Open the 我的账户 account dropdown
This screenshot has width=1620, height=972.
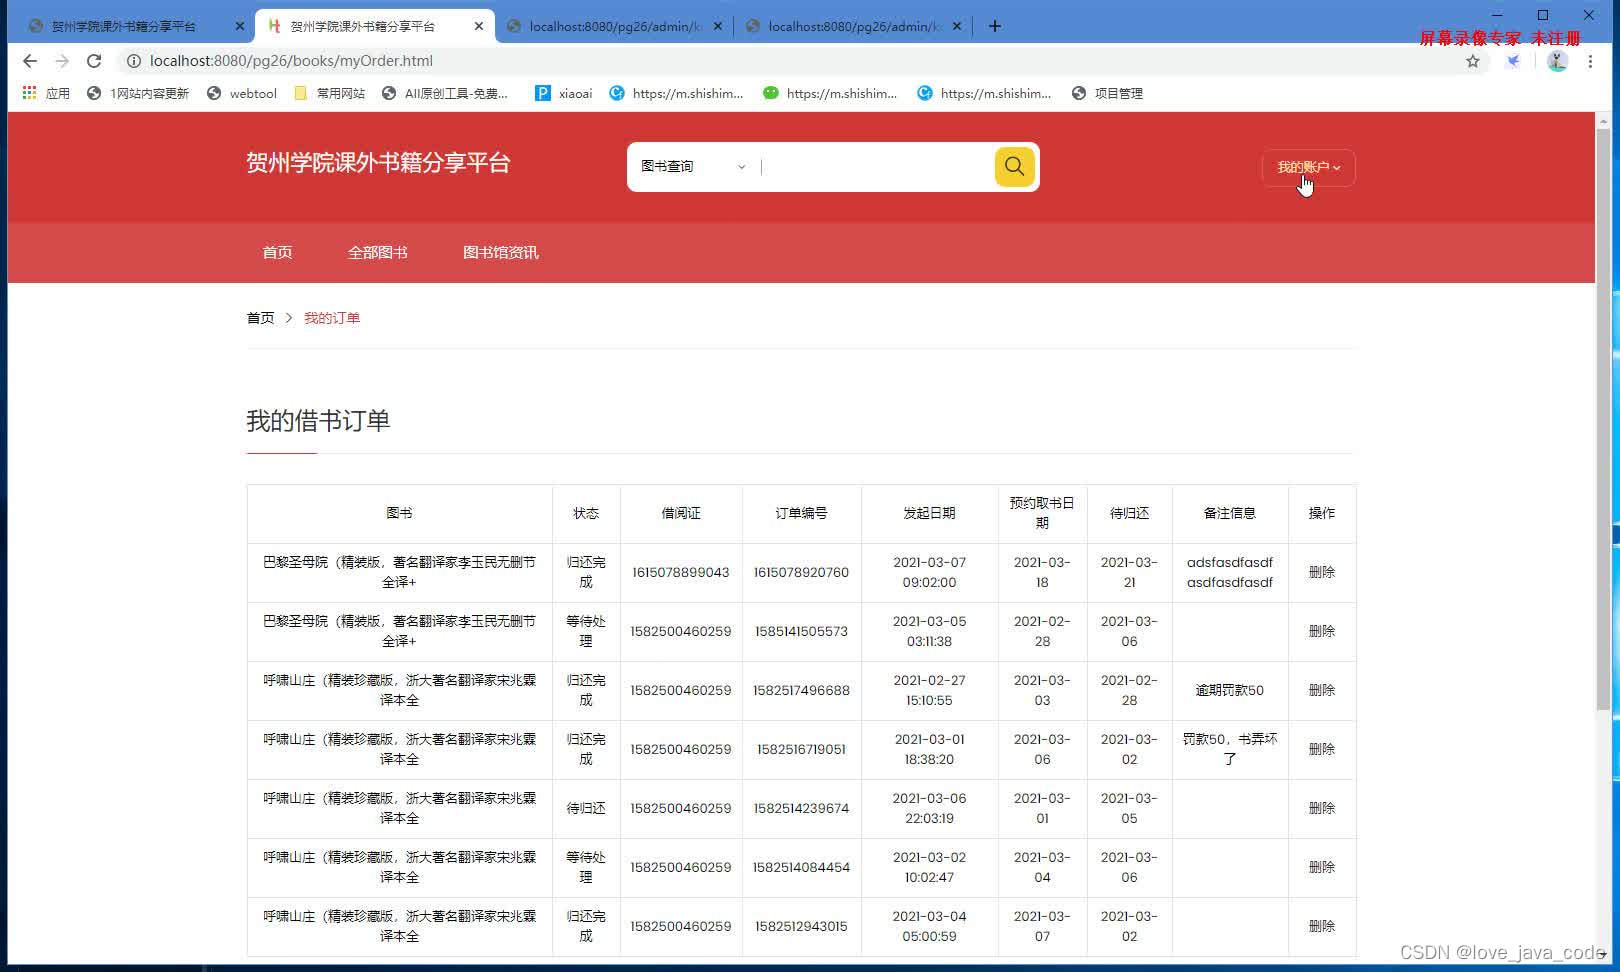(1308, 167)
